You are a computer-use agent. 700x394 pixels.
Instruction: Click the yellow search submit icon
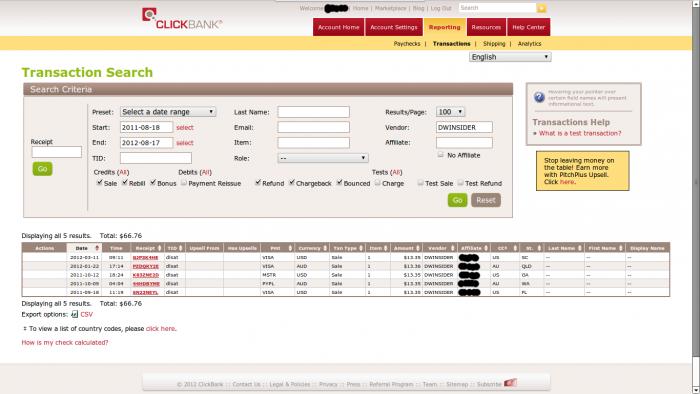(x=542, y=8)
